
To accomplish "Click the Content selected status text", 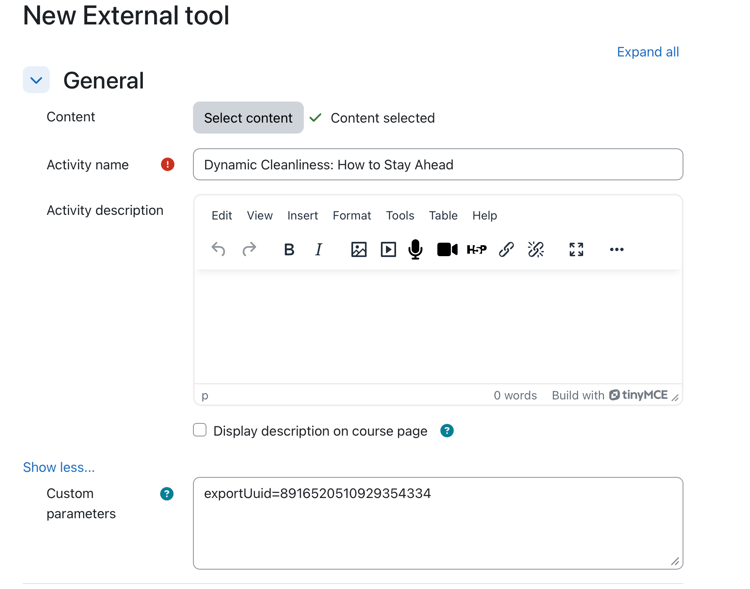I will (382, 118).
